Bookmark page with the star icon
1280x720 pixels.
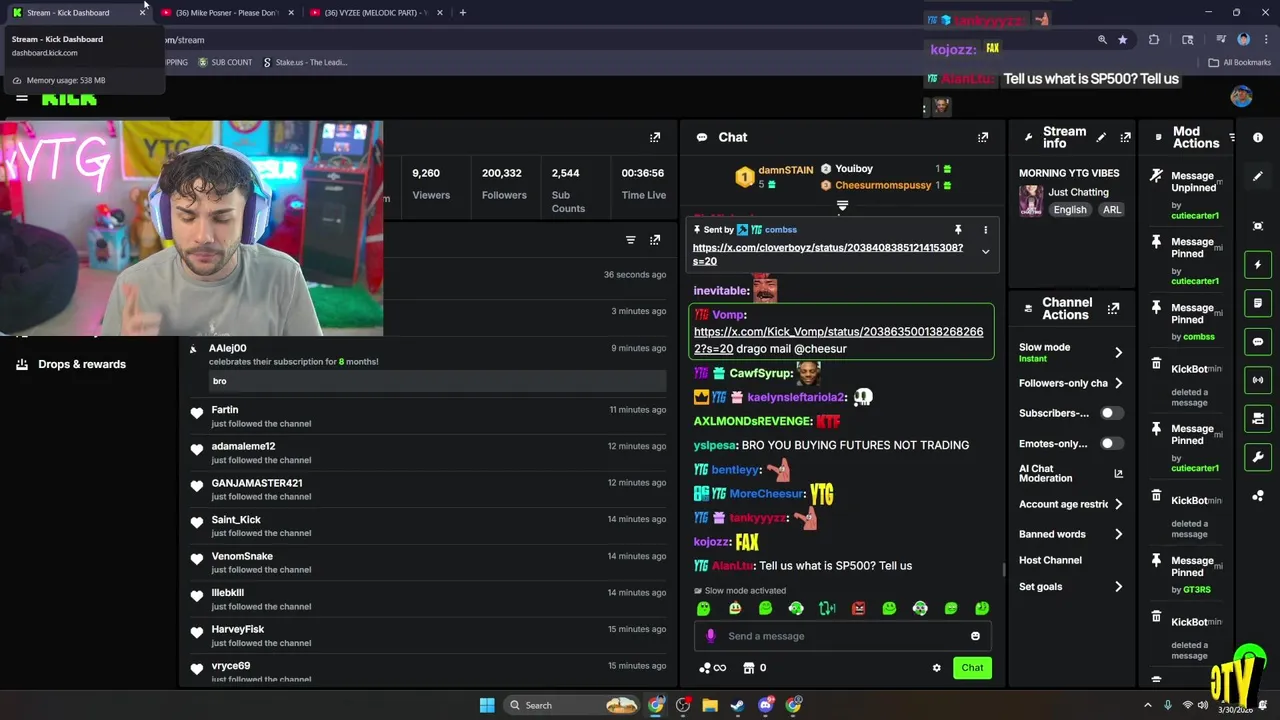(x=1122, y=40)
